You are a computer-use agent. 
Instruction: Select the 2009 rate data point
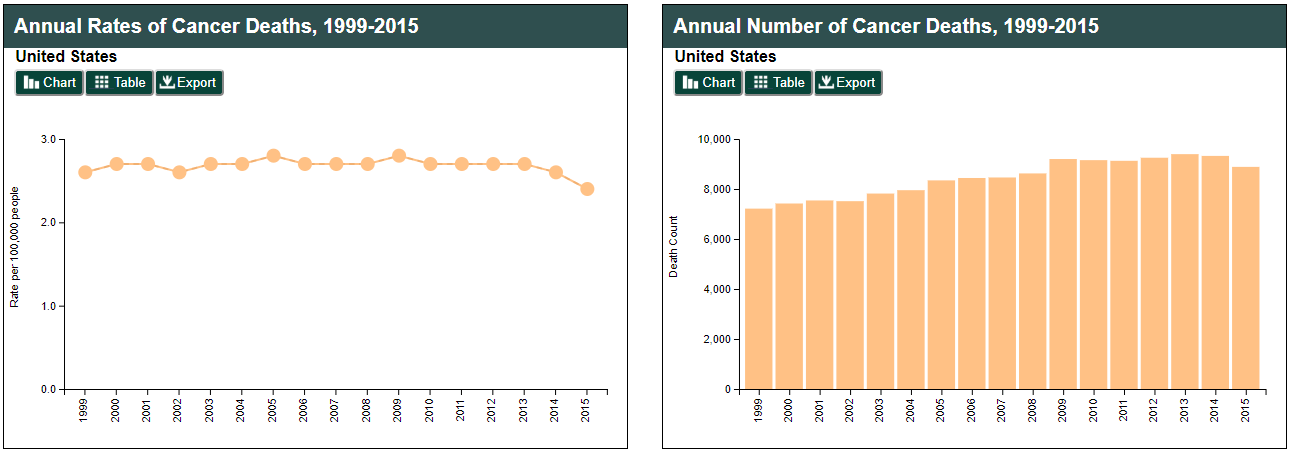(x=399, y=156)
